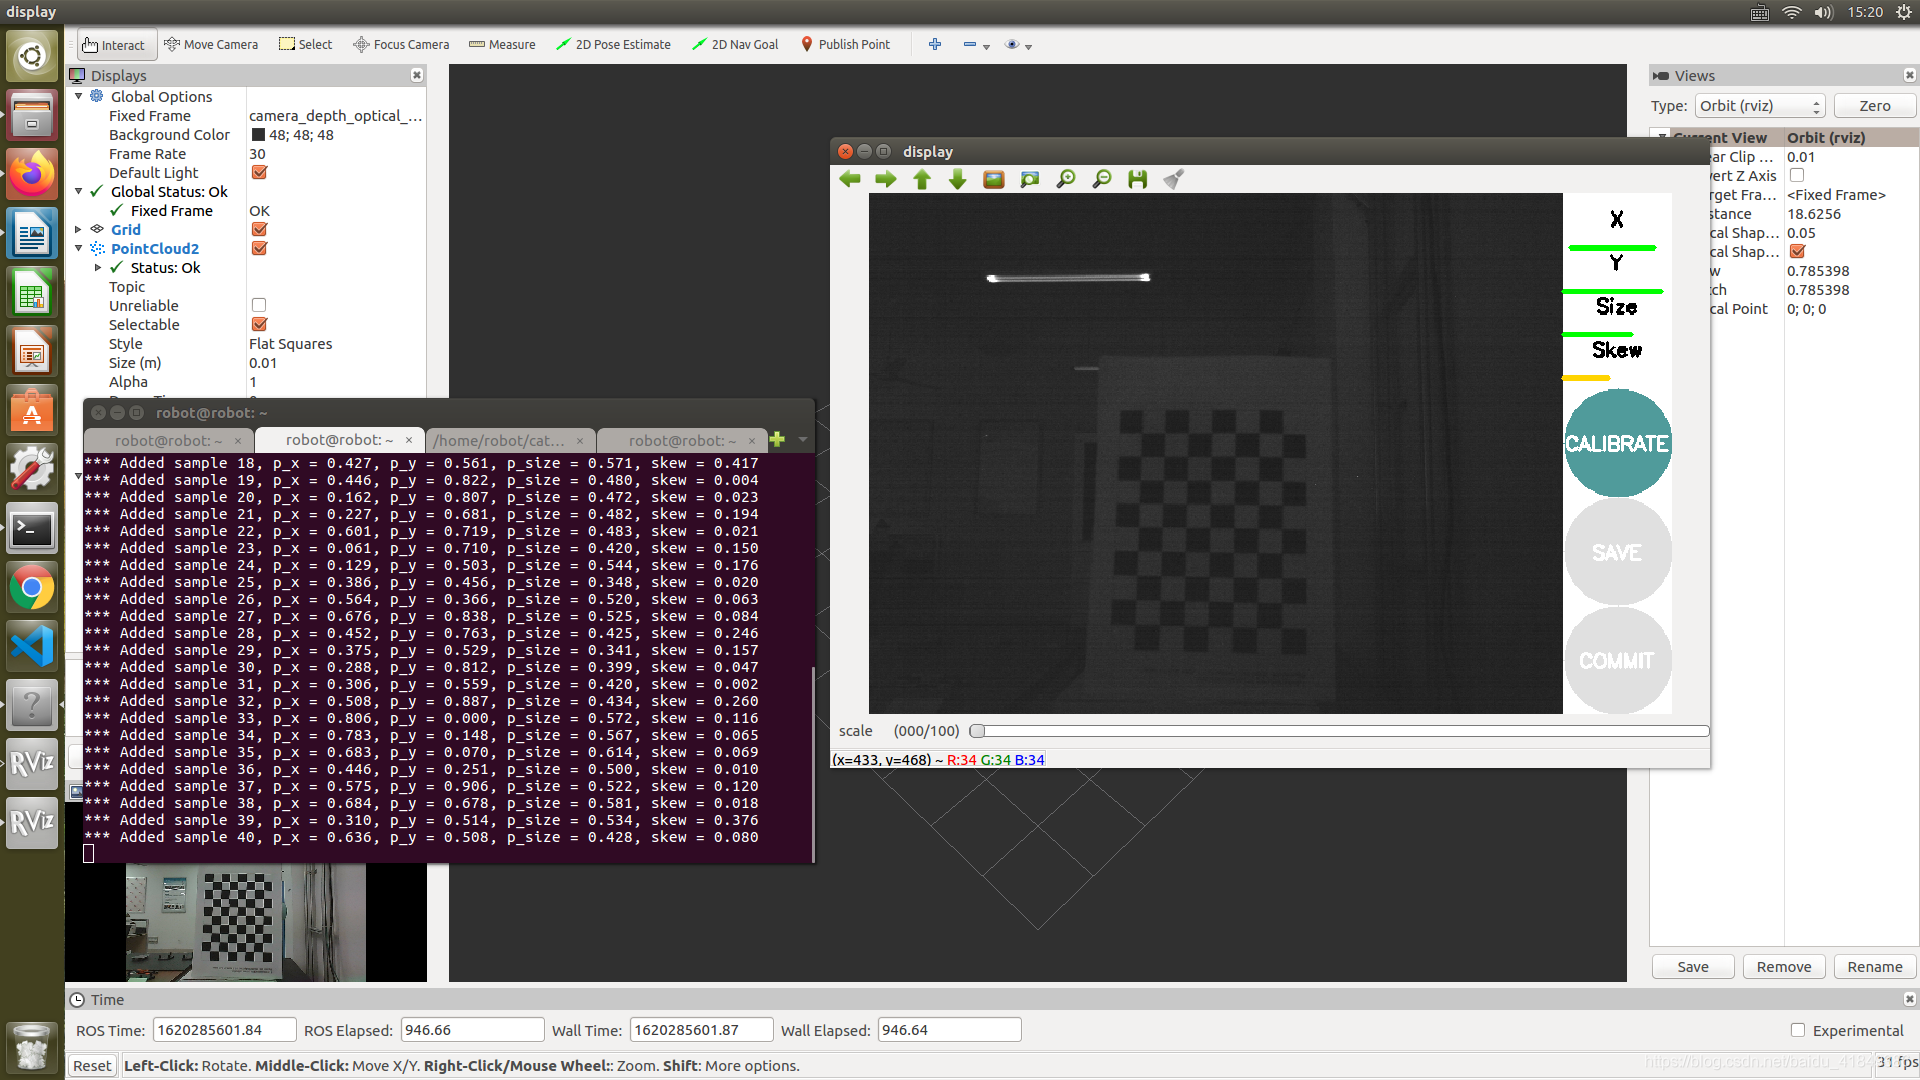Switch to the /home/robot/cat... terminal tab
The height and width of the screenshot is (1080, 1920).
pos(500,441)
